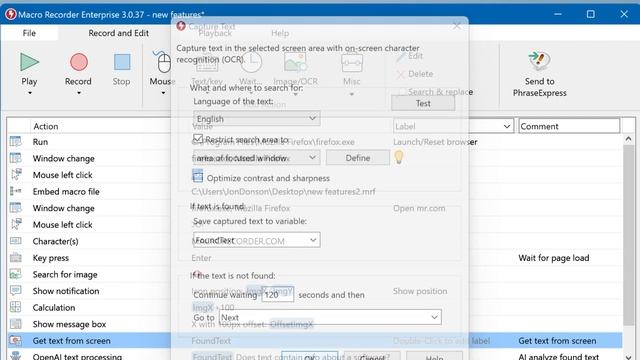The height and width of the screenshot is (360, 640).
Task: Click the Action column header
Action: 46,126
